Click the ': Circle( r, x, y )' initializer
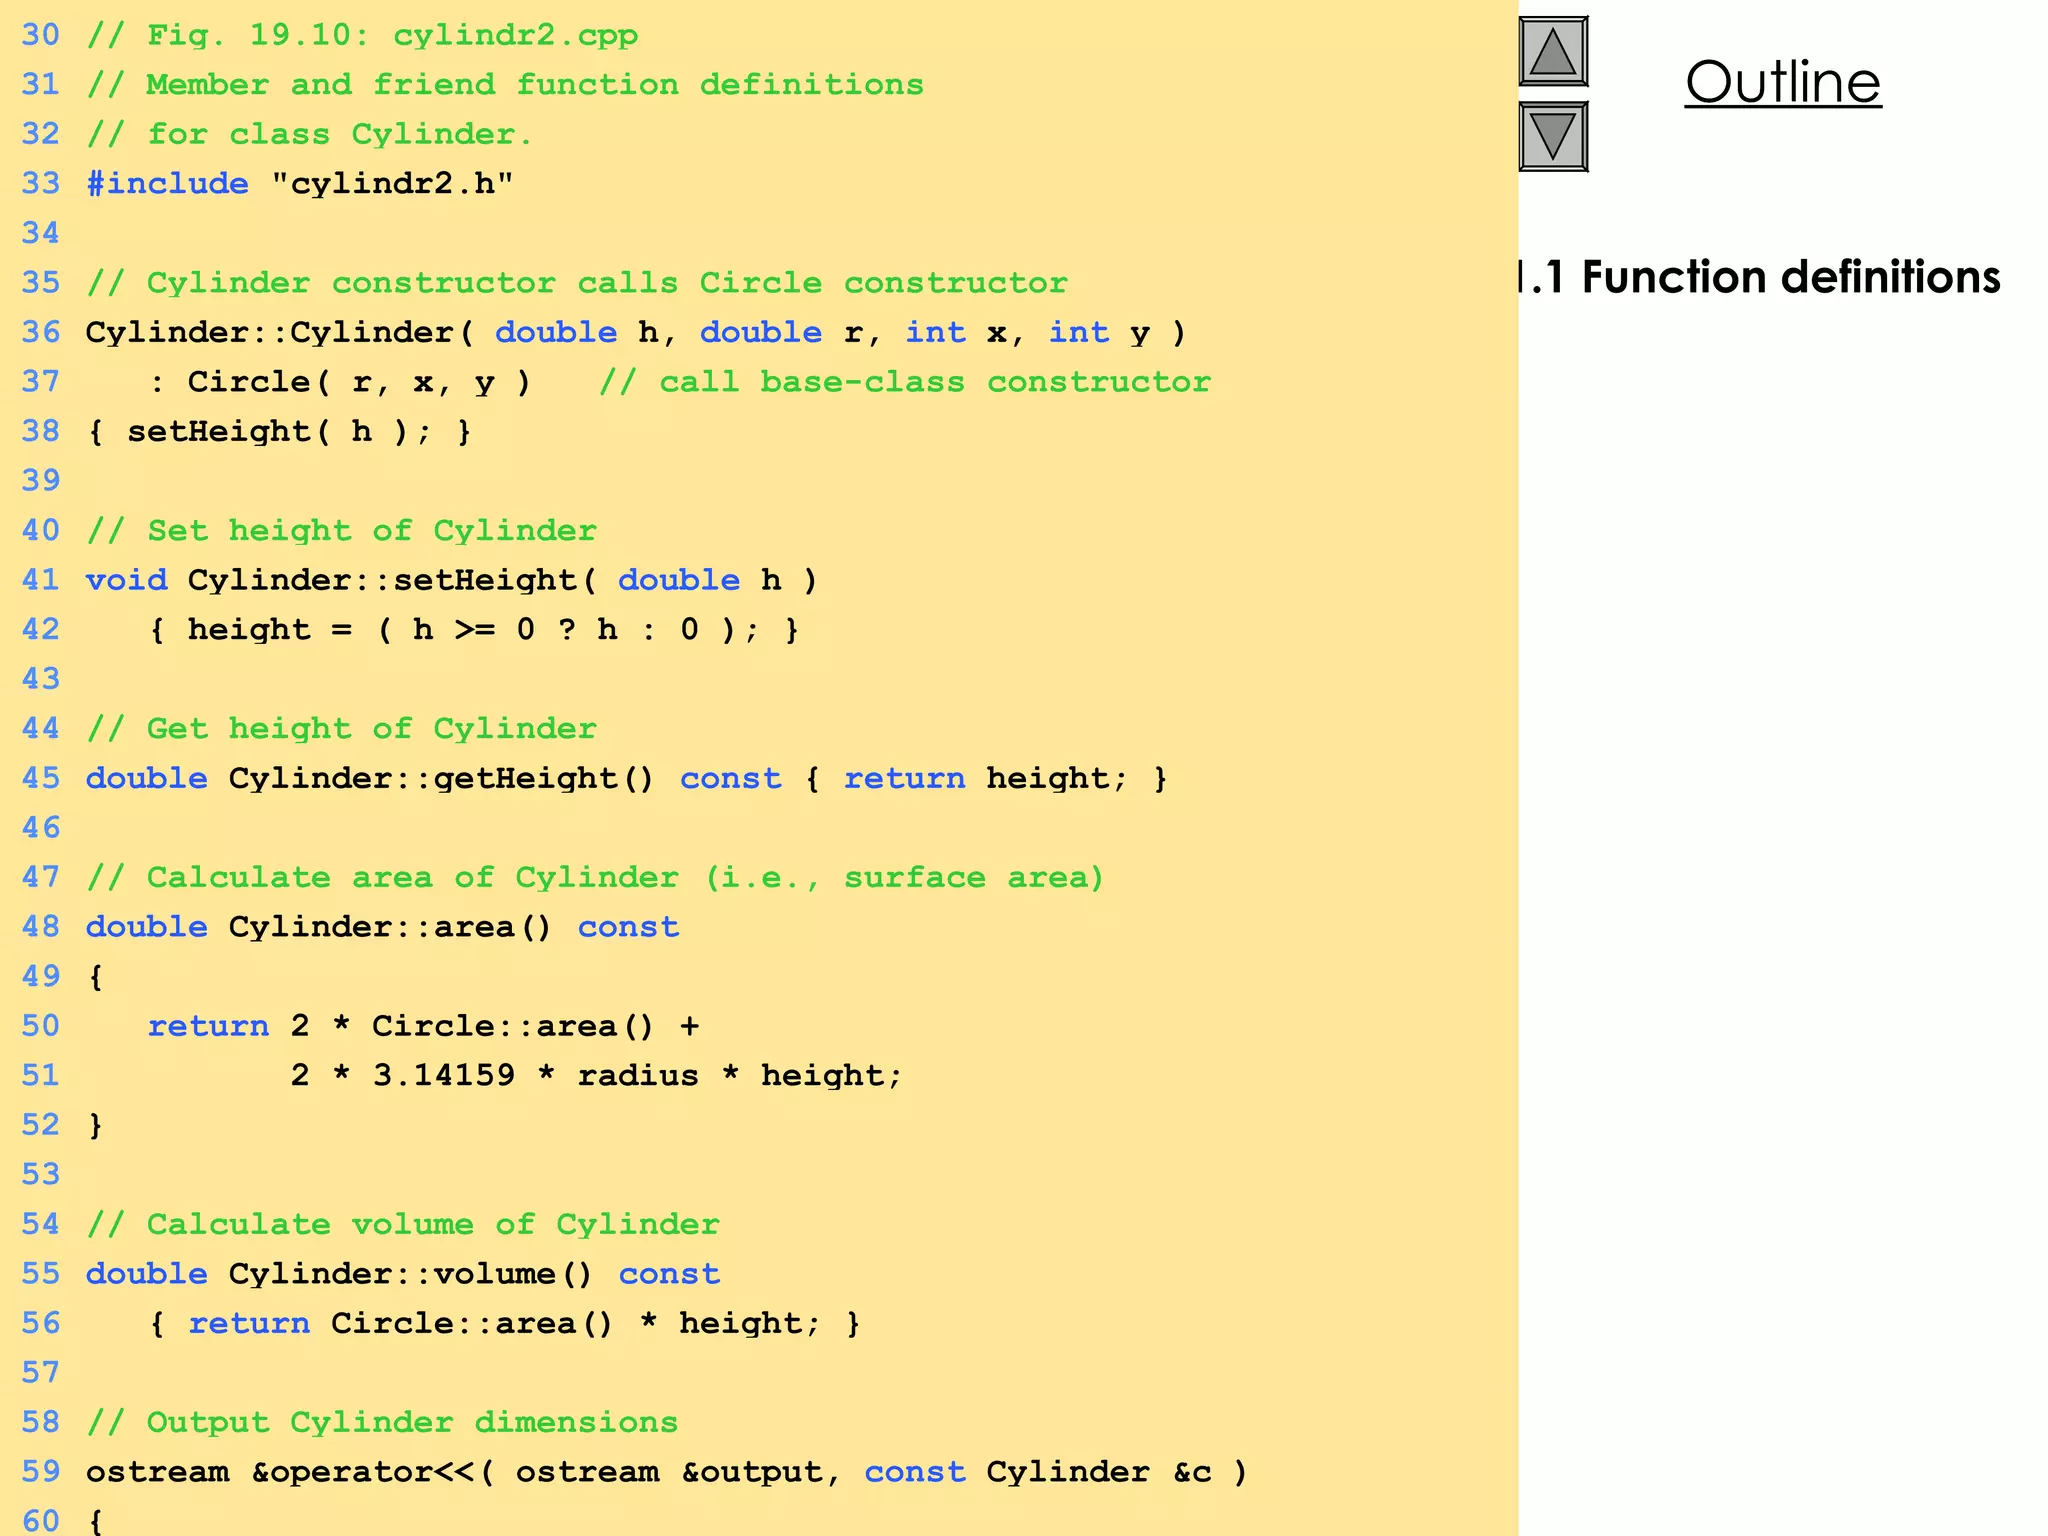Screen dimensions: 2048x1536 point(340,382)
